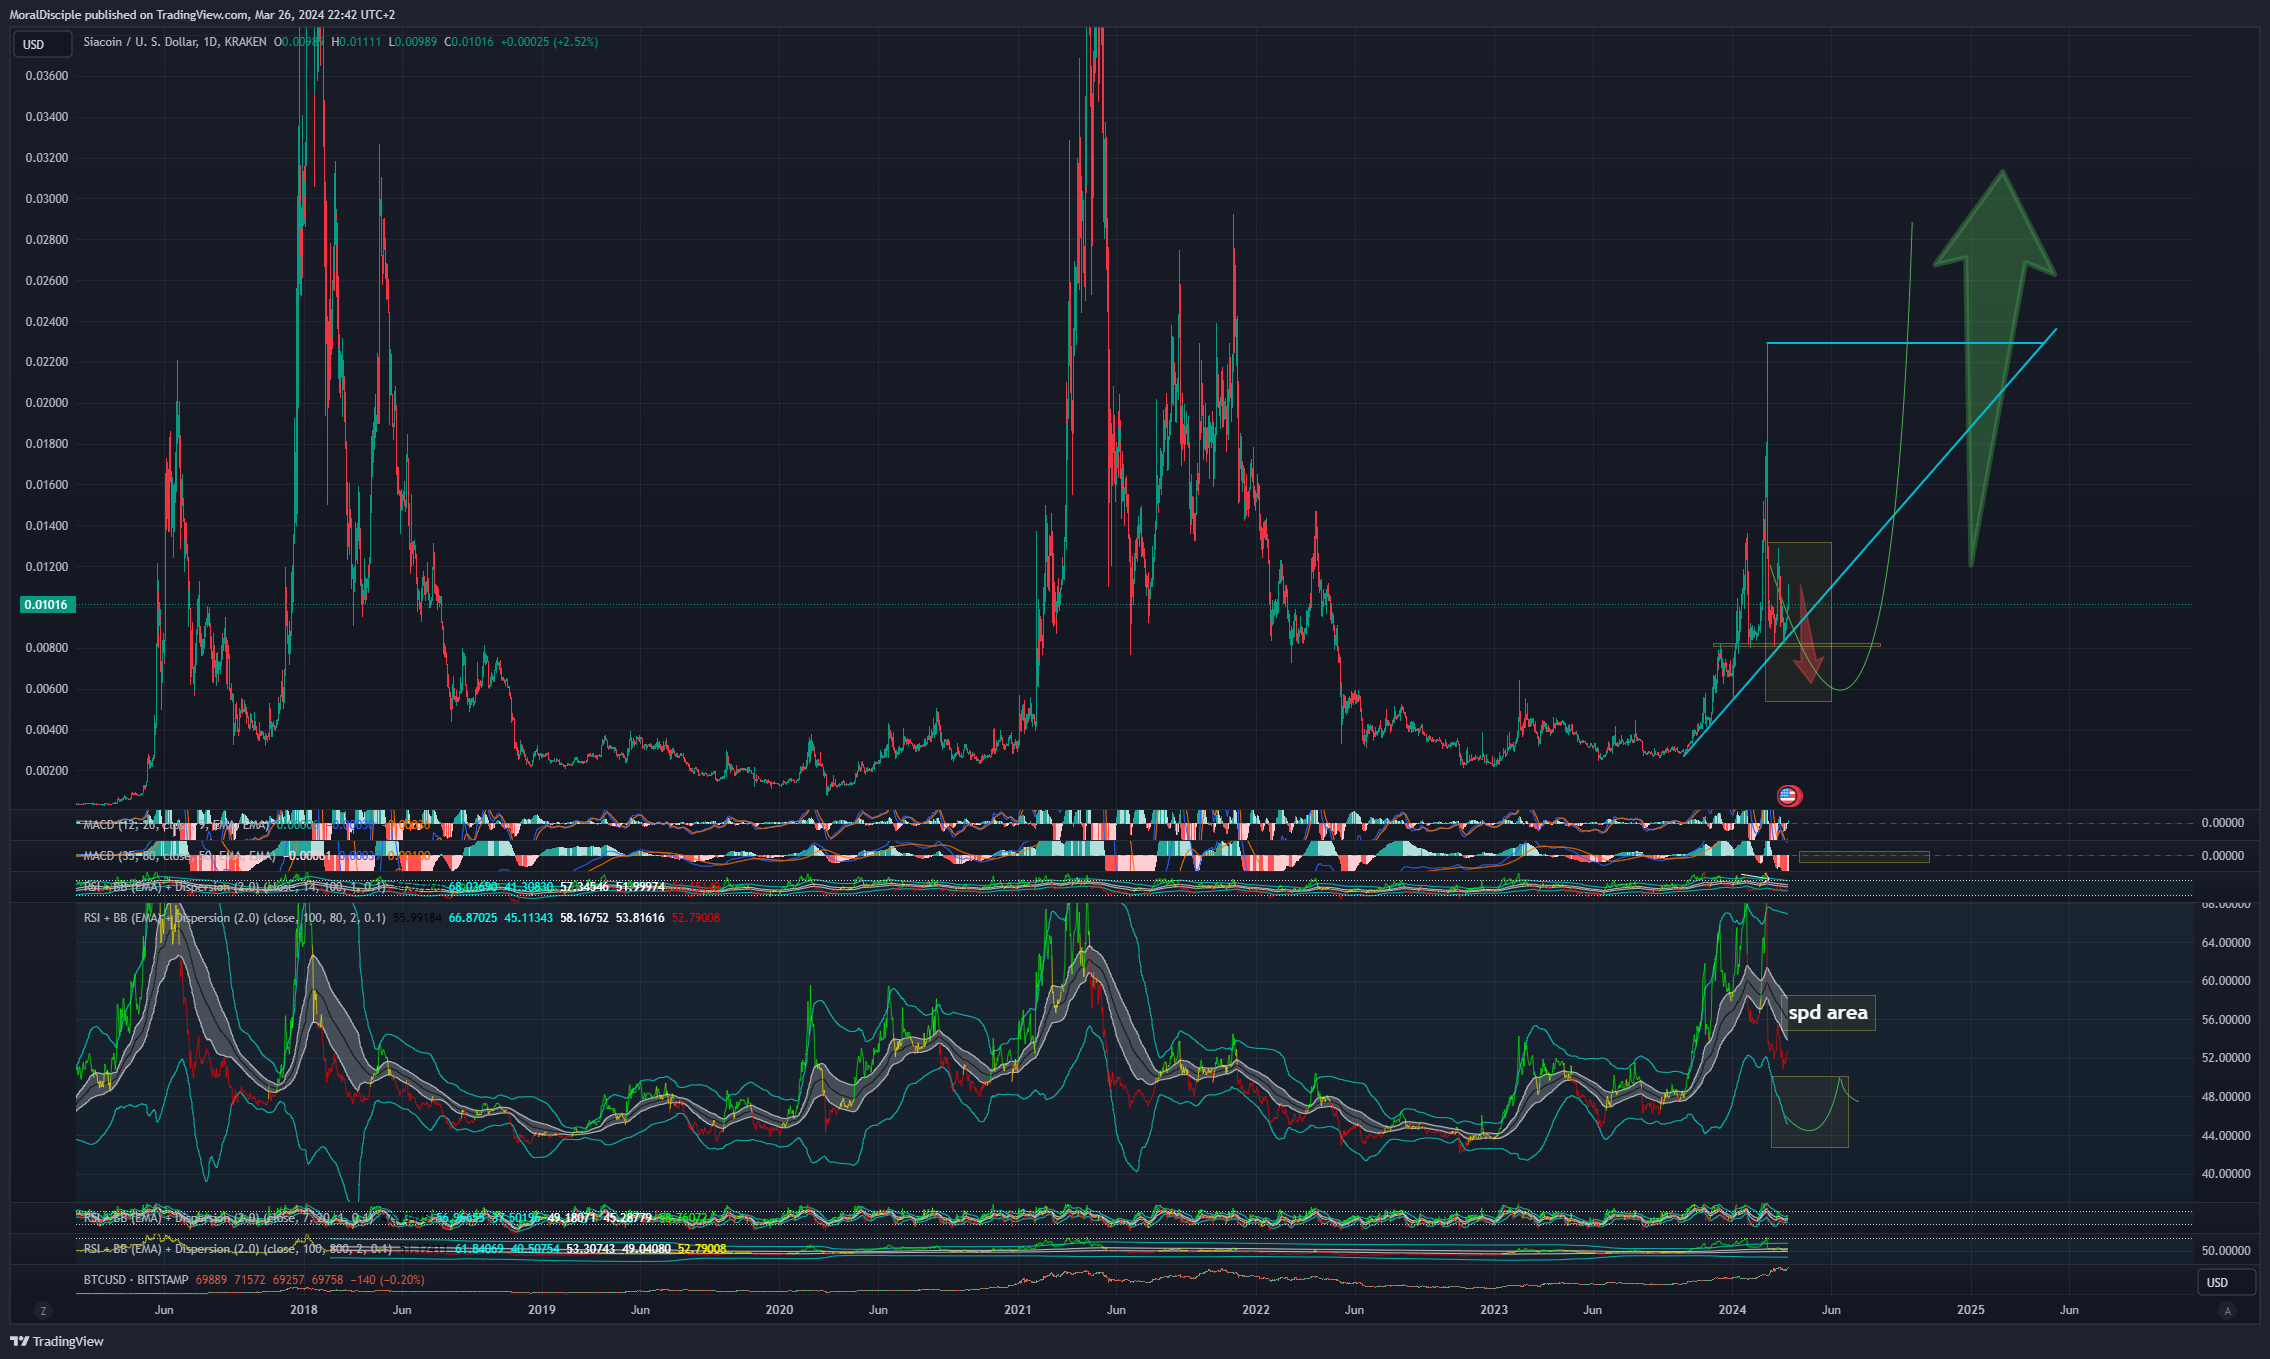Click the Siacoin / U. S. Dollar symbol title
Screen dimensions: 2270x1359
140,42
